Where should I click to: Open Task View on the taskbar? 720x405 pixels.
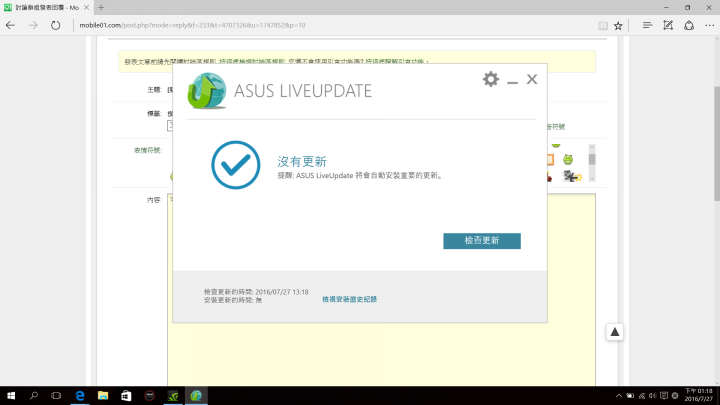pos(56,395)
